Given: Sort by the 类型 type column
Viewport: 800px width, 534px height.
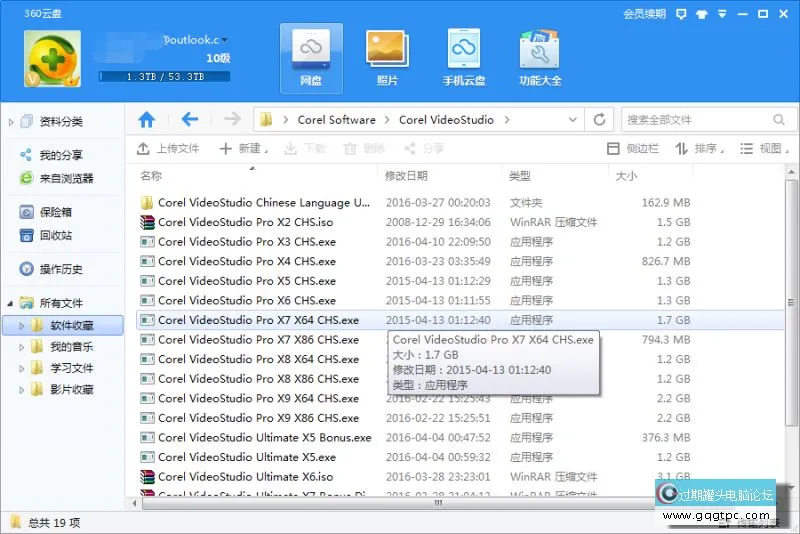Looking at the screenshot, I should (520, 176).
